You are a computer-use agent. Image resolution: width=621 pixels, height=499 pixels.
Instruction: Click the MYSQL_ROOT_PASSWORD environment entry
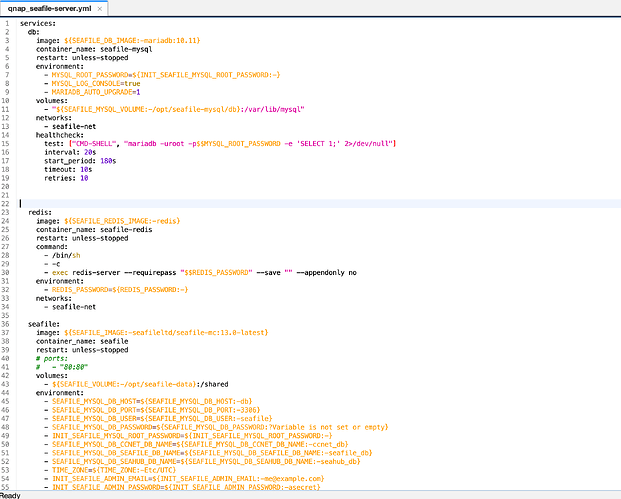tap(166, 75)
